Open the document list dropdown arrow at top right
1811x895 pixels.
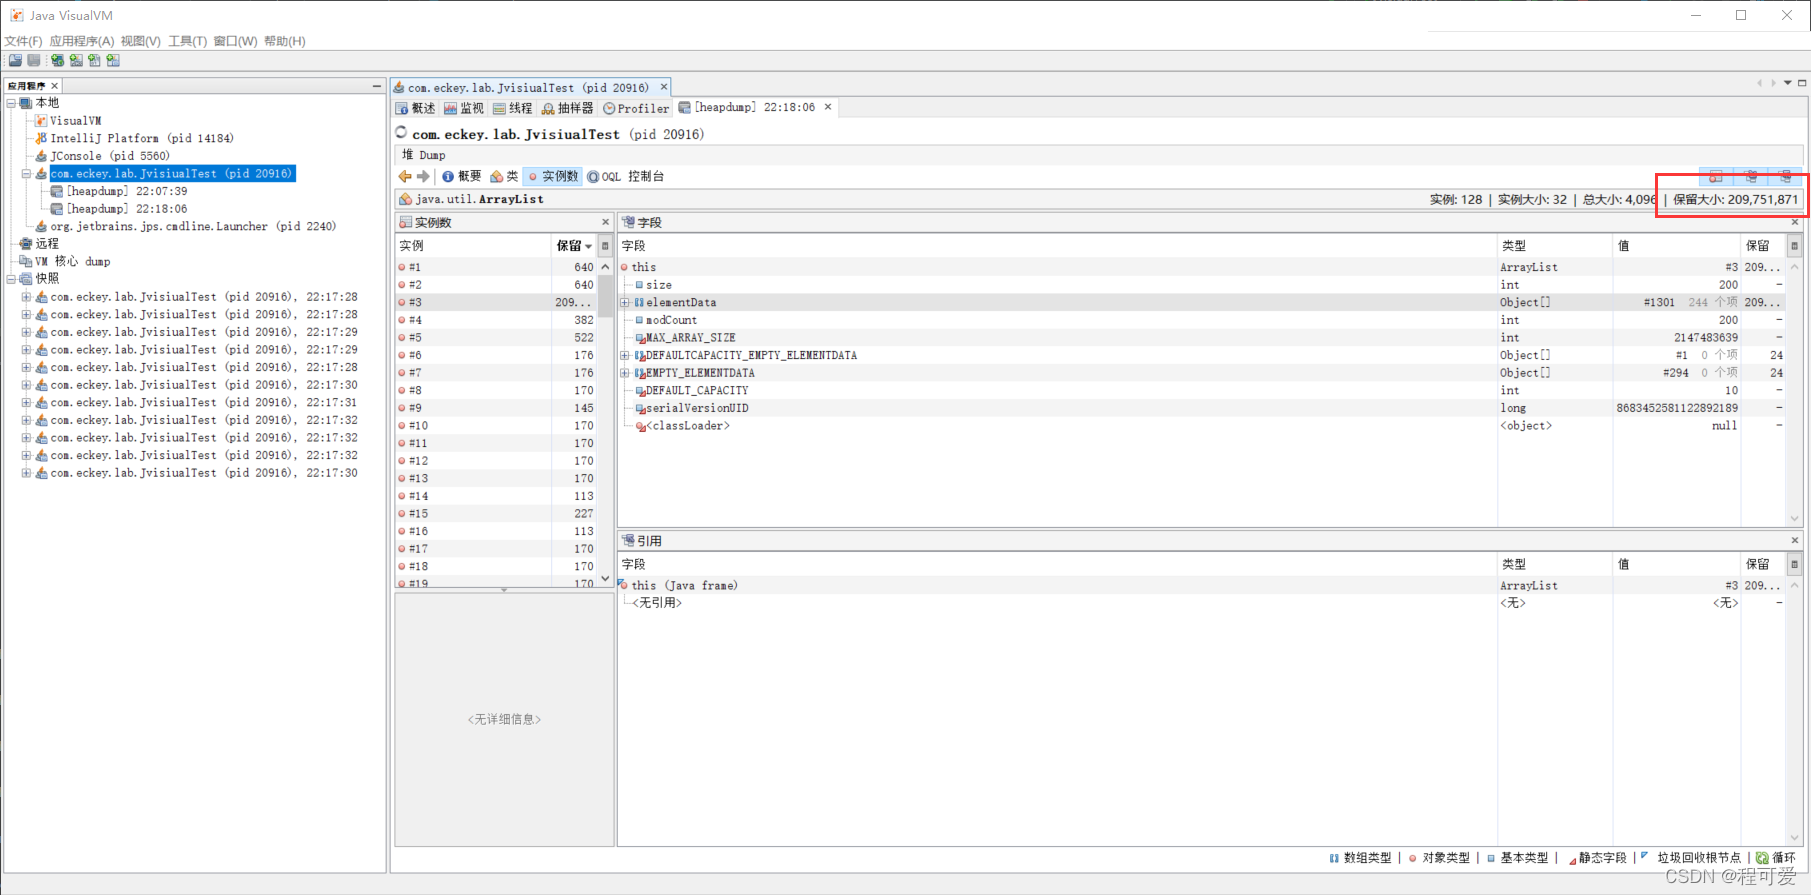1787,83
